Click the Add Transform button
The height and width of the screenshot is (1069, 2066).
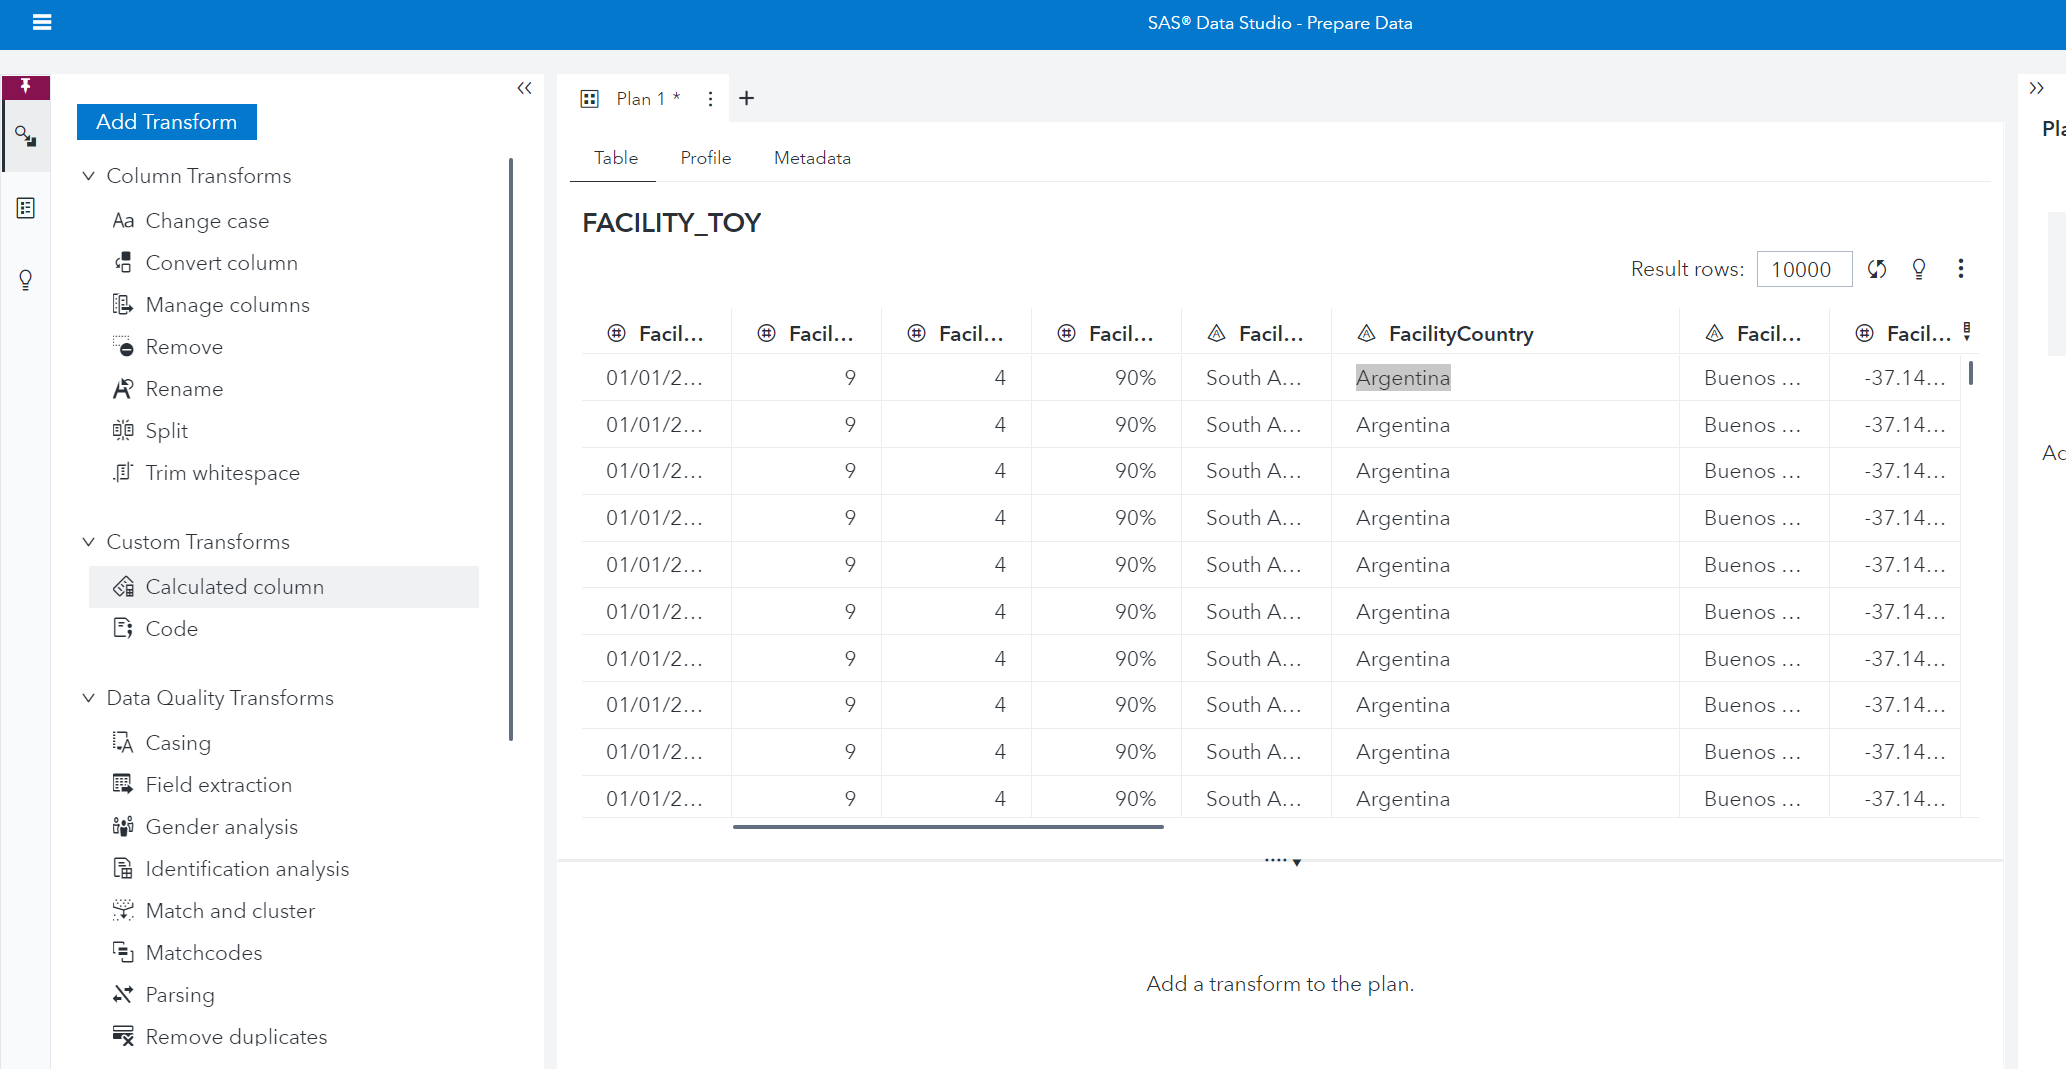[167, 122]
